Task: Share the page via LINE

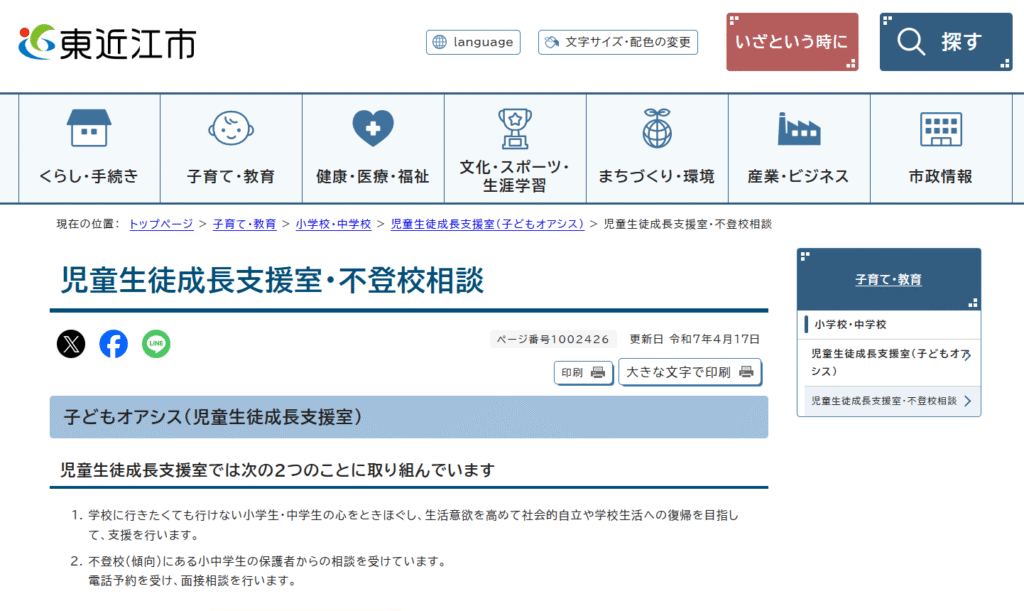Action: (x=156, y=344)
